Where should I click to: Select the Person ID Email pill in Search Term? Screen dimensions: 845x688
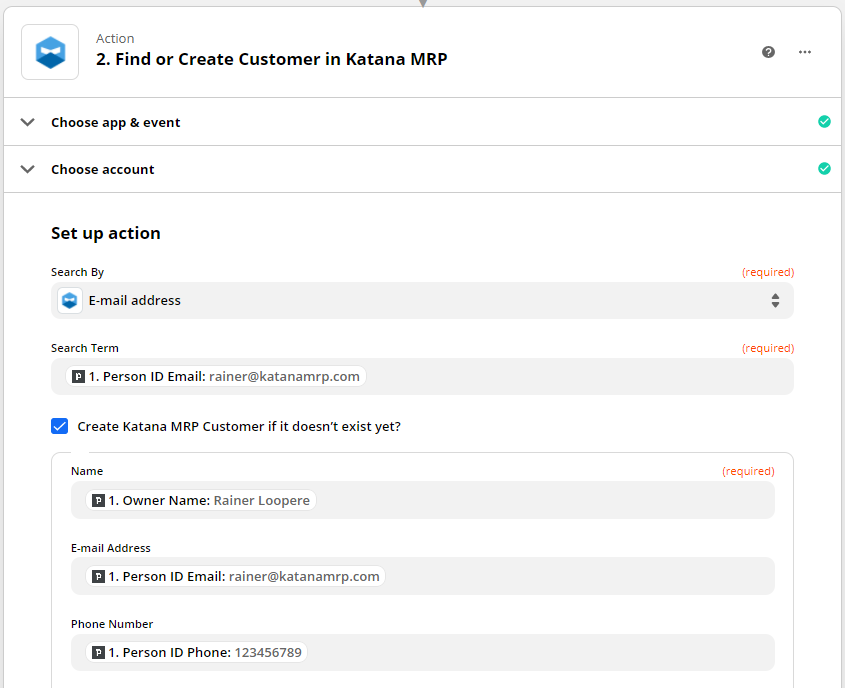216,377
